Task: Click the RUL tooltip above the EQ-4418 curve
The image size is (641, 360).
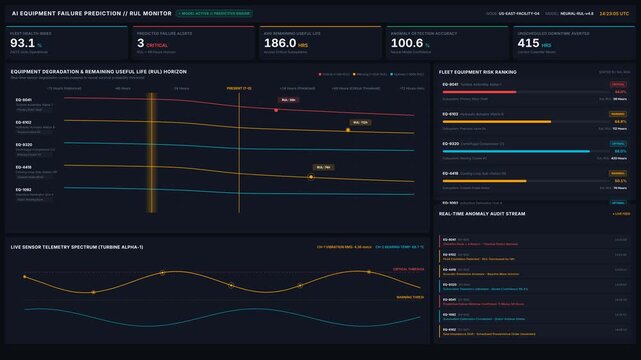Action: (323, 167)
